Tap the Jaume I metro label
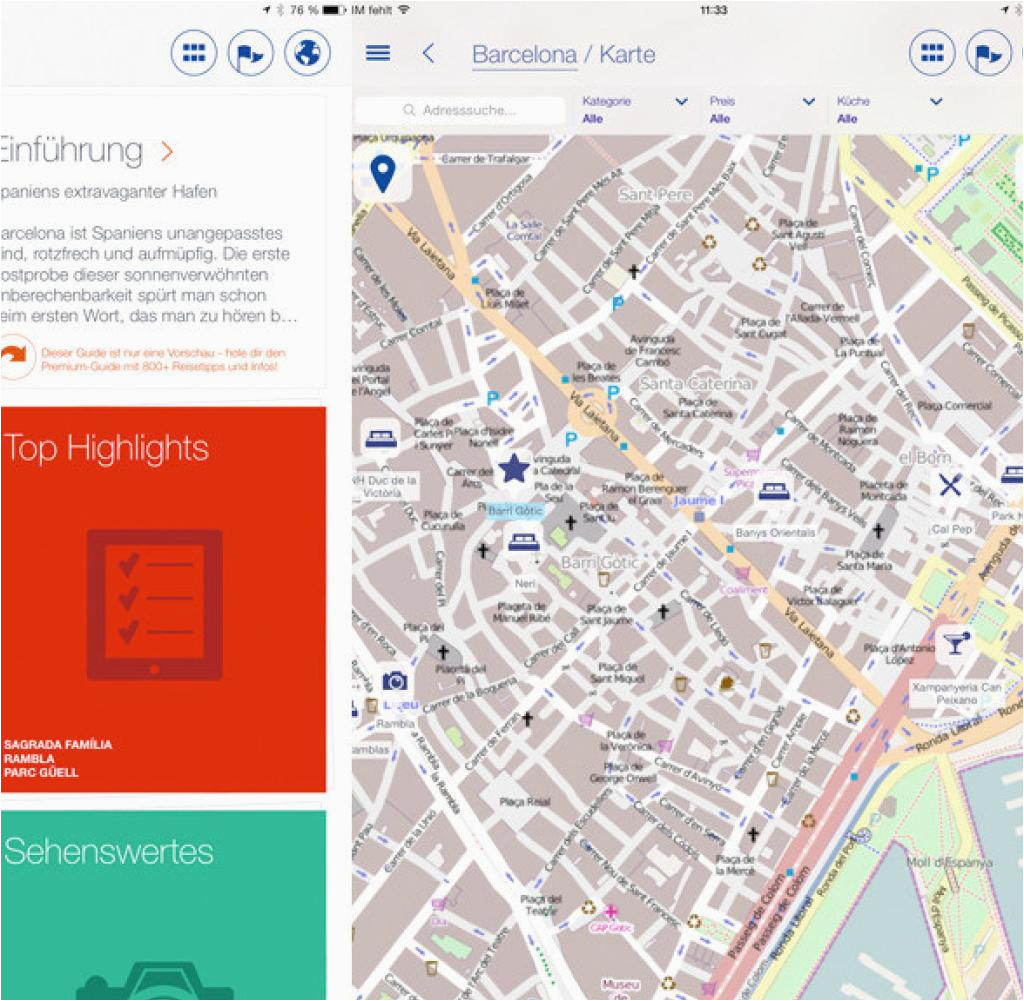This screenshot has width=1024, height=1001. (699, 500)
